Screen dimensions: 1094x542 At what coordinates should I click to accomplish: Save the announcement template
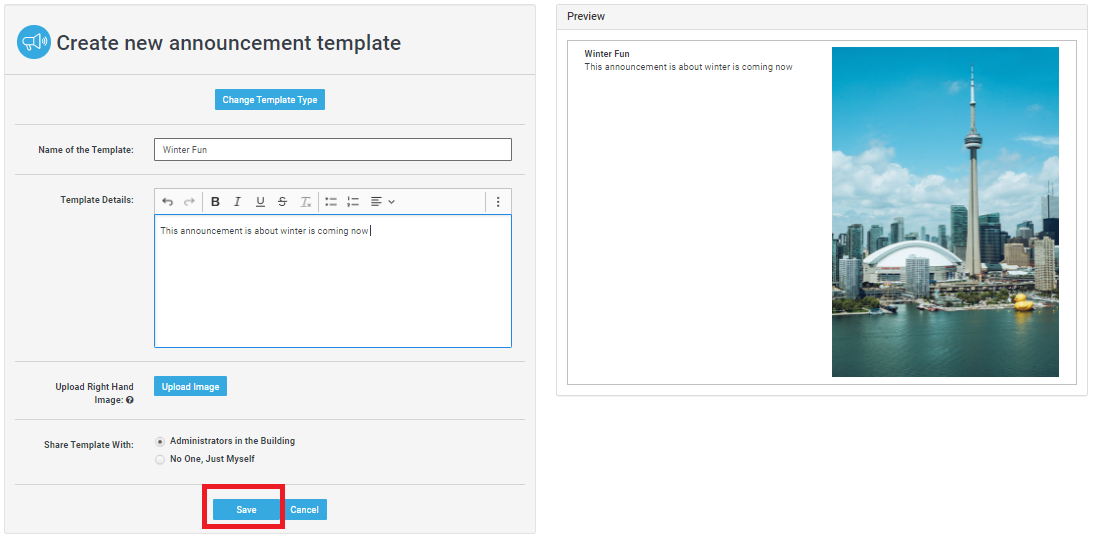coord(246,510)
